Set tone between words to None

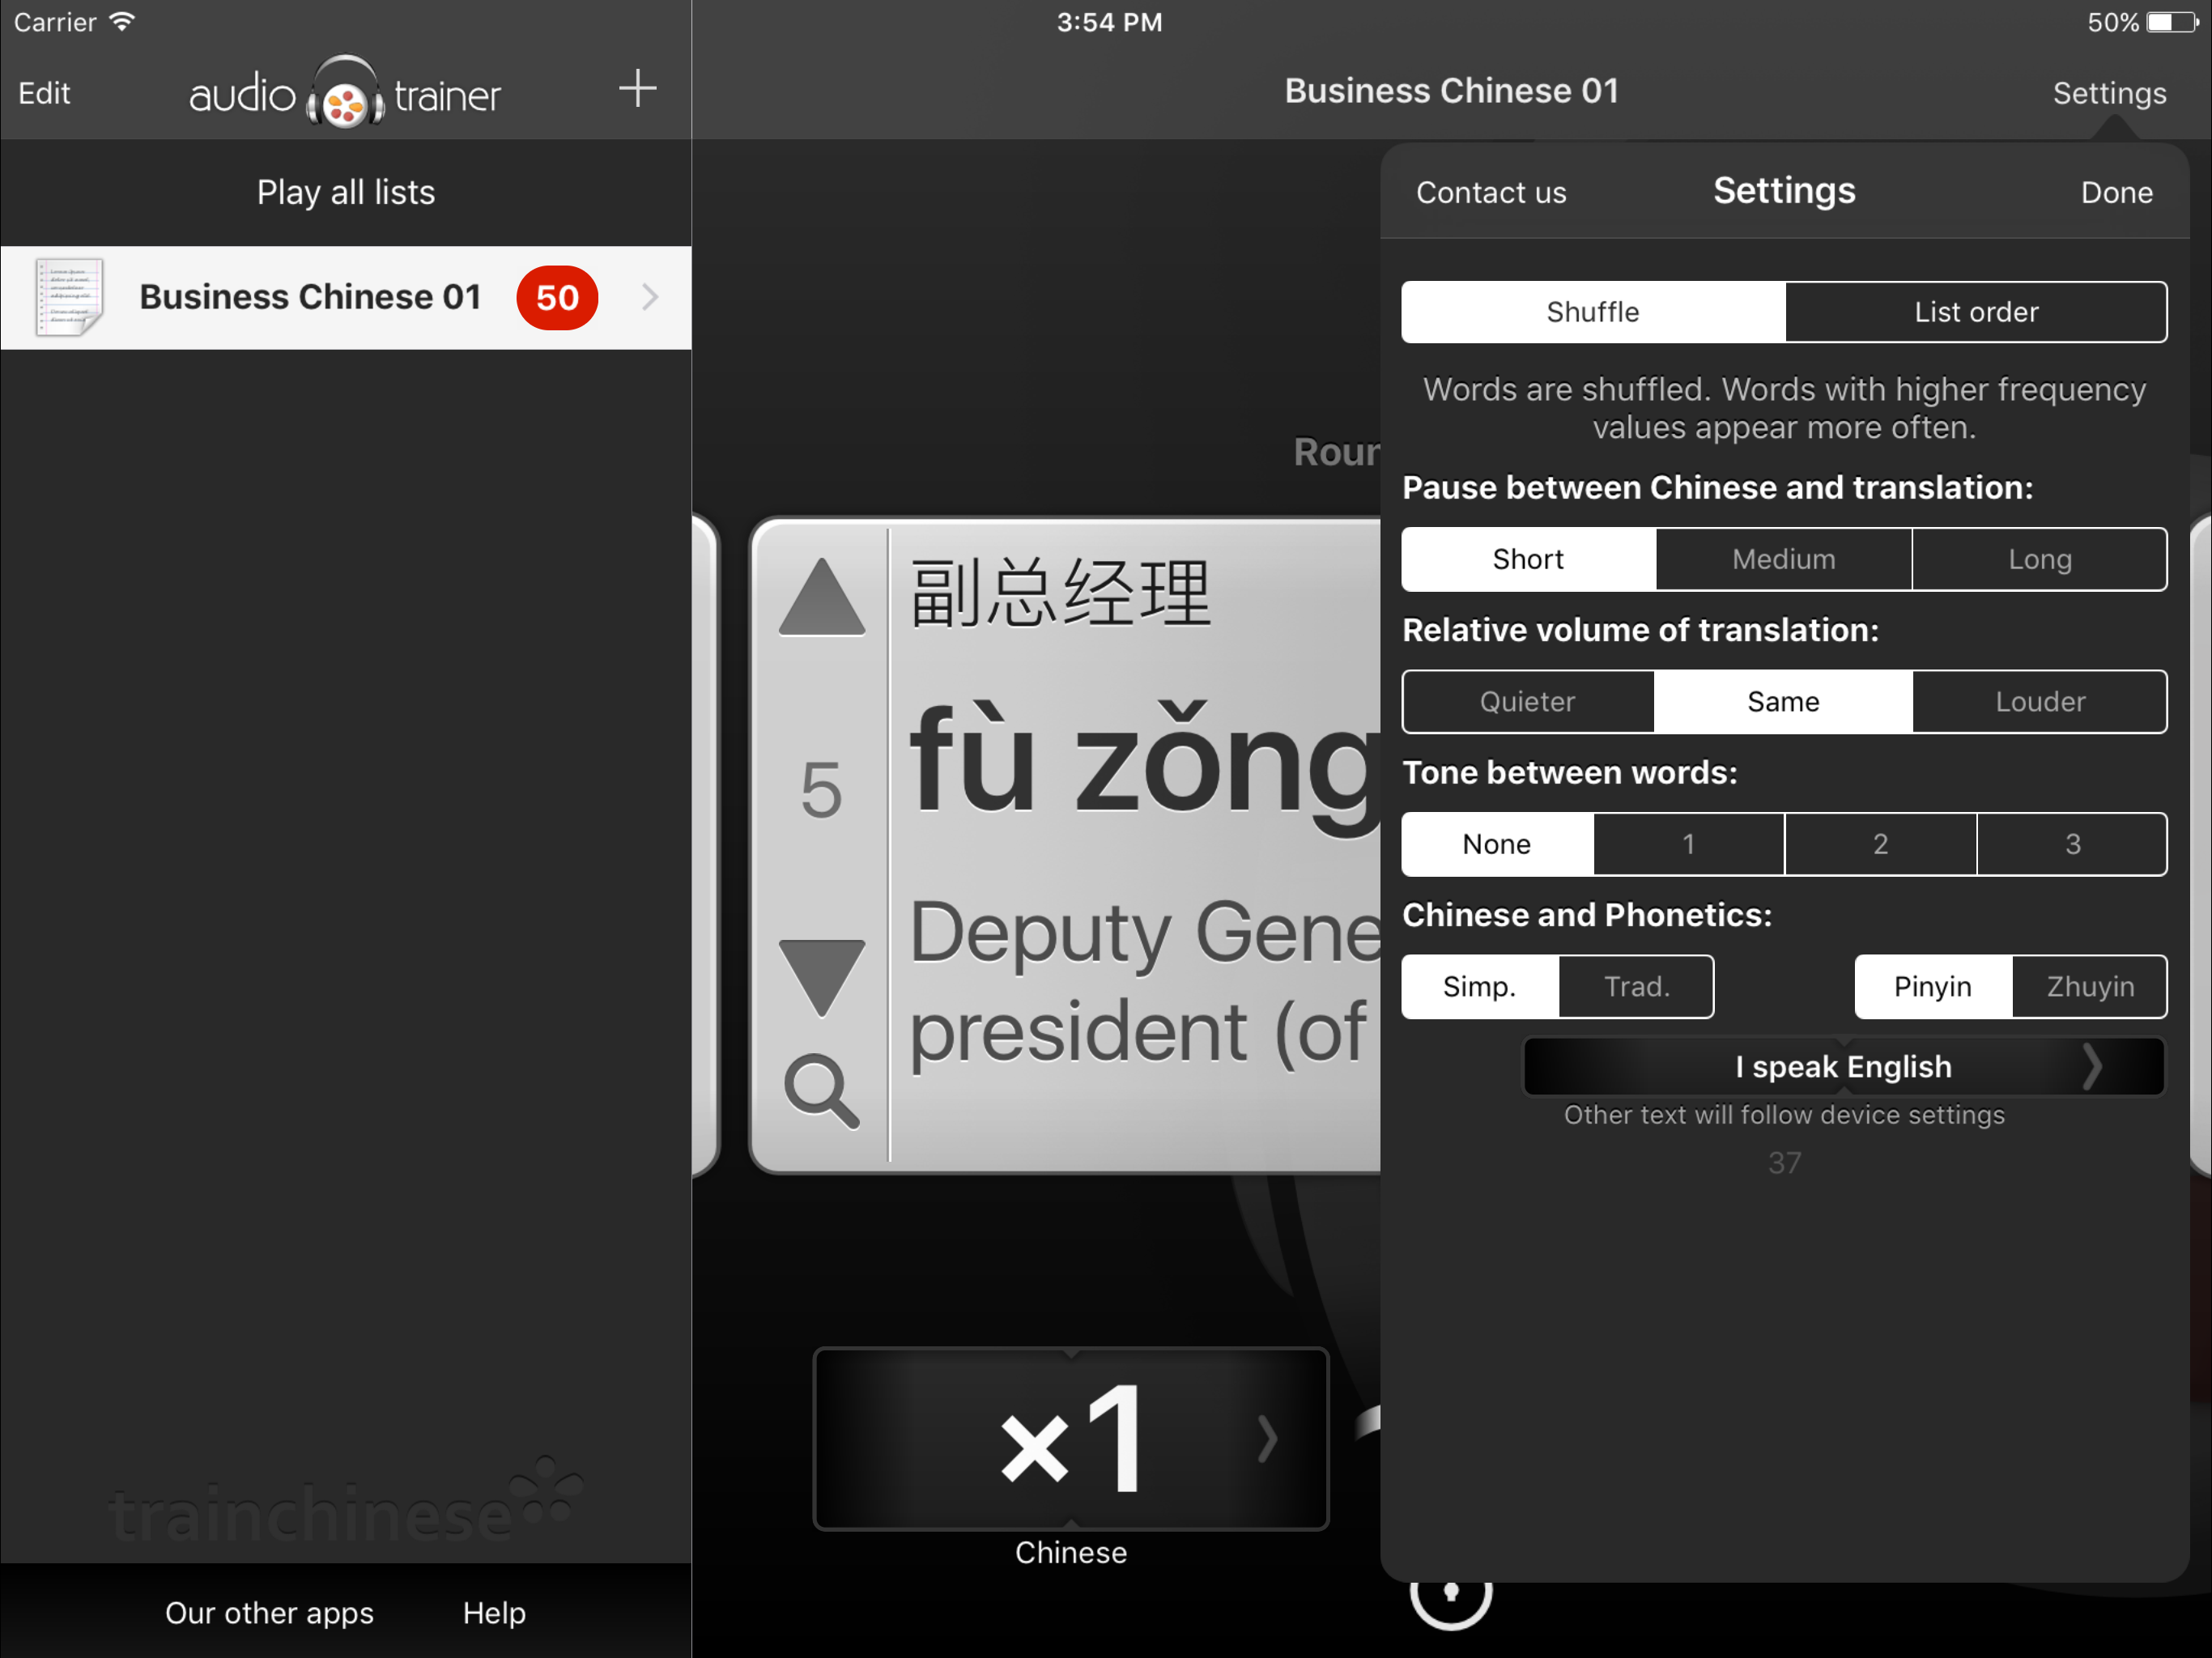click(x=1497, y=844)
